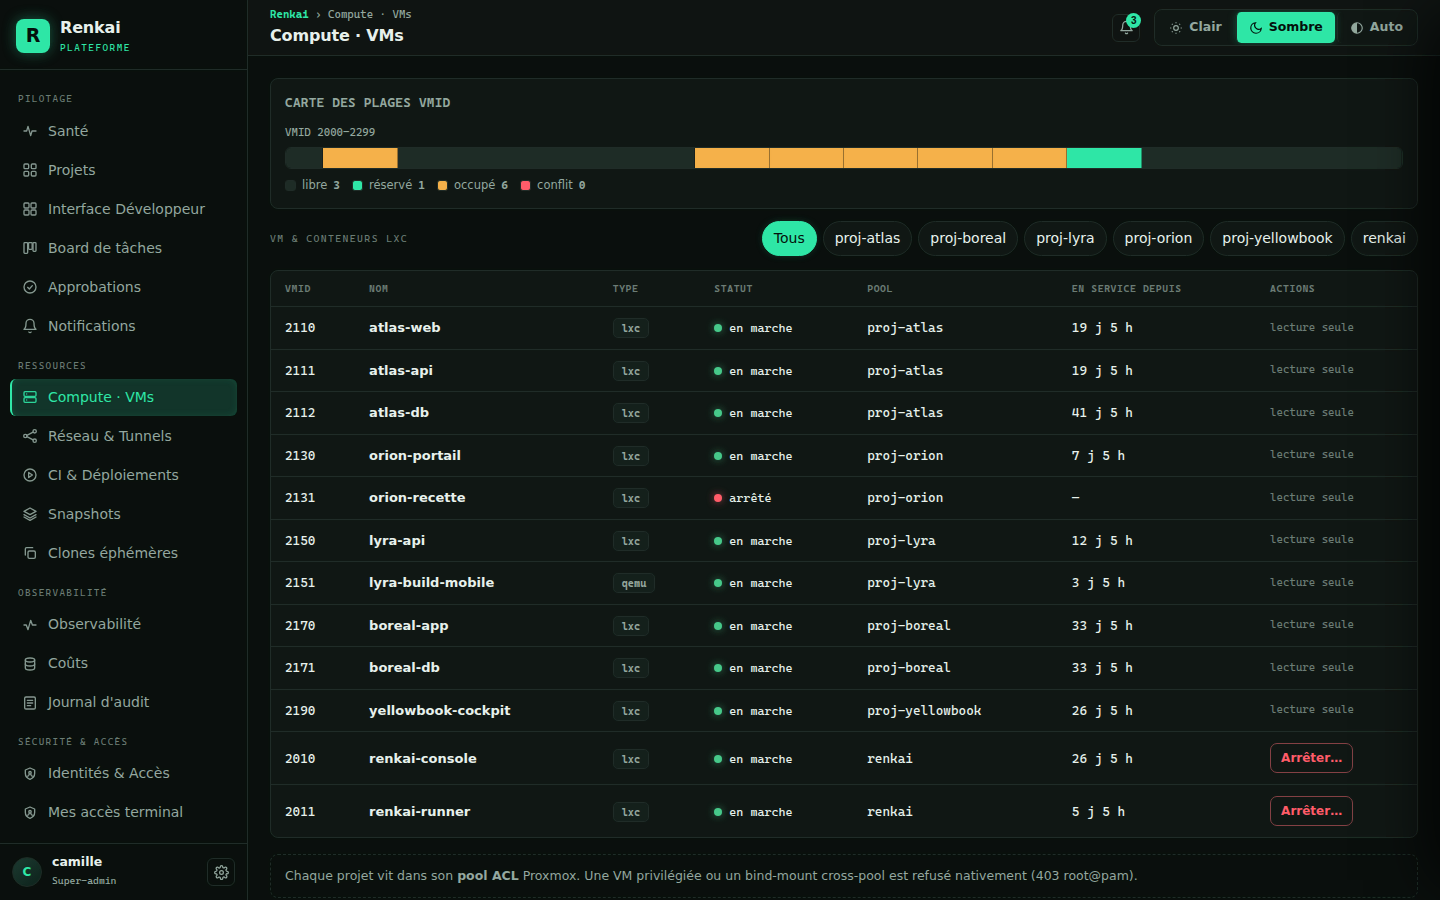Stop the renkai-console VM with Arrêter
Viewport: 1440px width, 900px height.
pyautogui.click(x=1311, y=758)
